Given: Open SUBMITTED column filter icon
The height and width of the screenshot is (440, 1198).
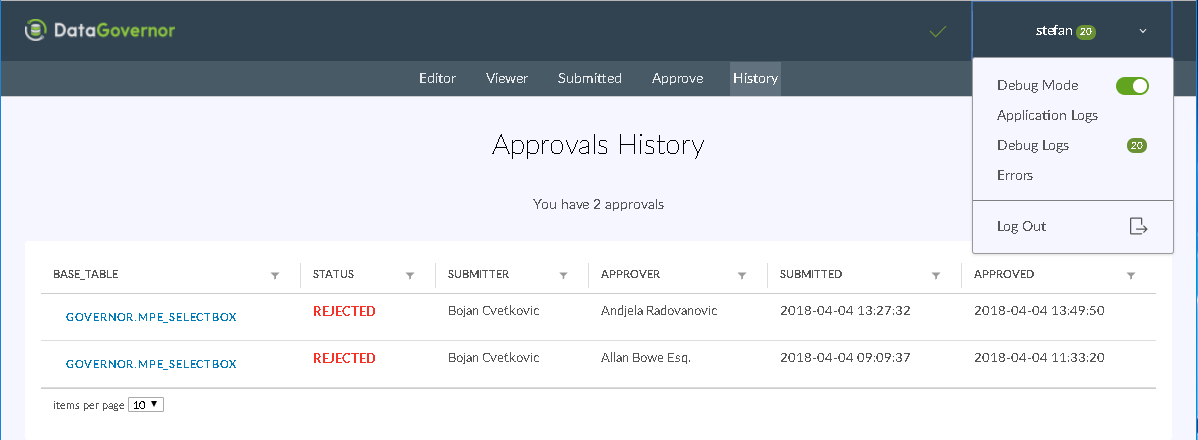Looking at the screenshot, I should point(935,275).
